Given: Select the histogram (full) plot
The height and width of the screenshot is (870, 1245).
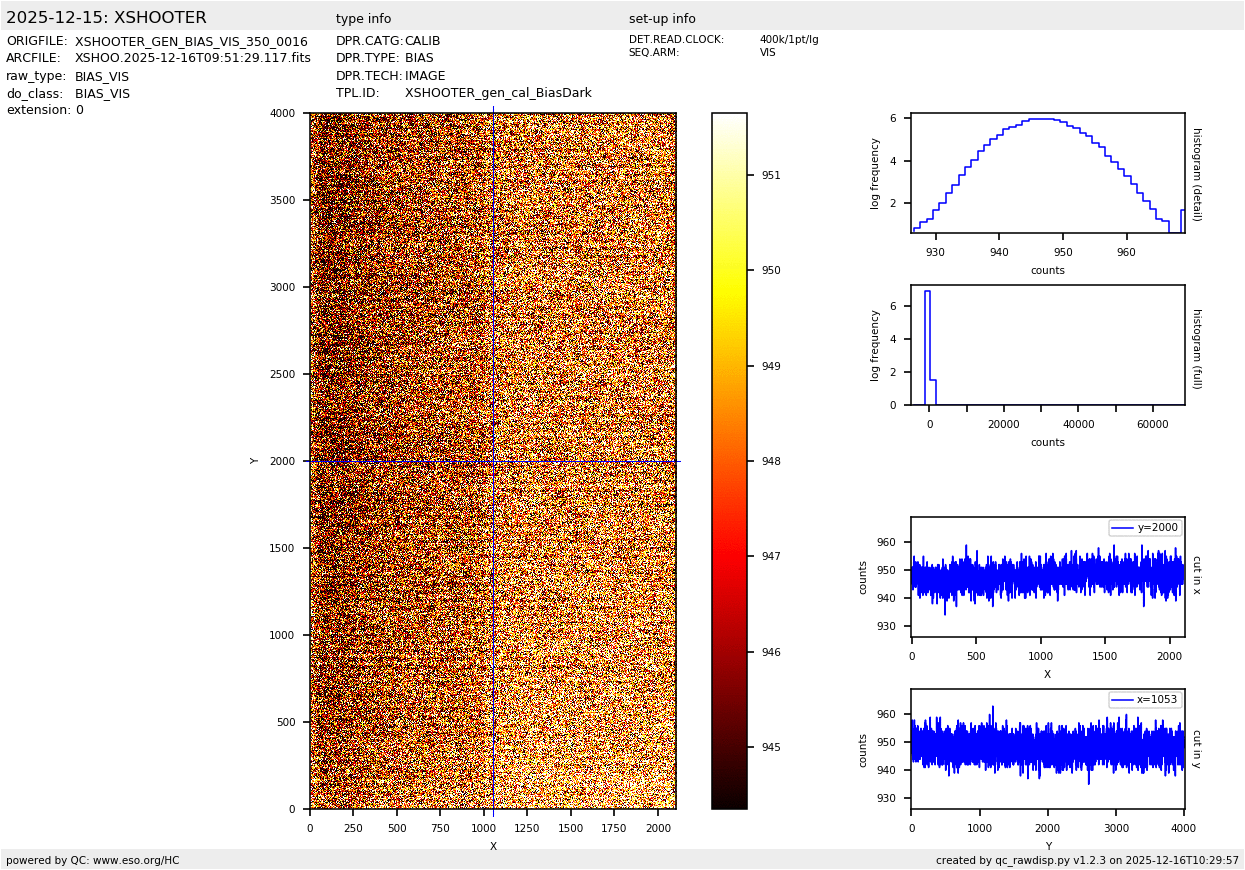Looking at the screenshot, I should pyautogui.click(x=1047, y=345).
